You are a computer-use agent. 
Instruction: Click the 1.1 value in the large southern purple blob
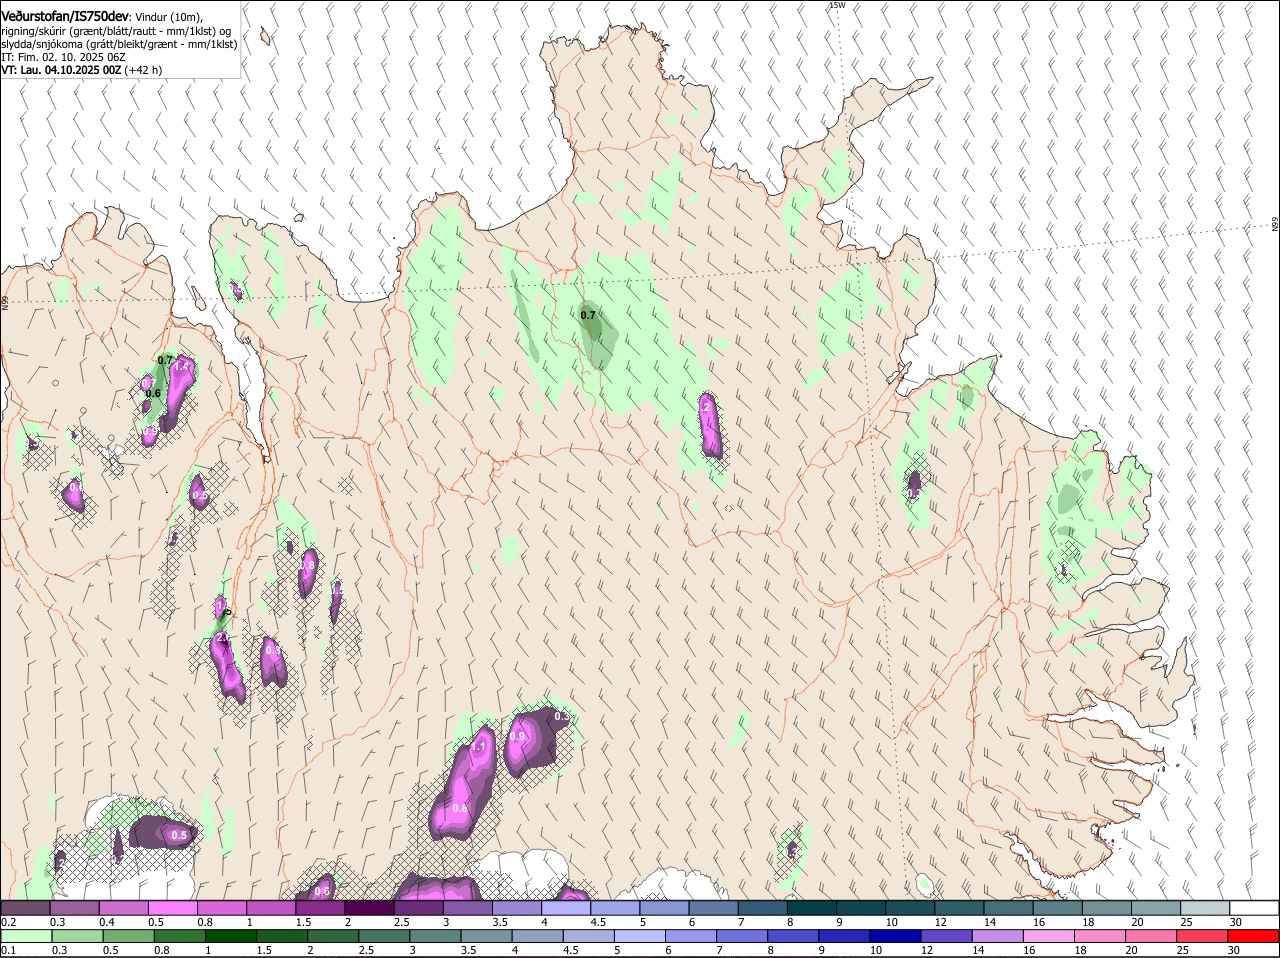[478, 747]
